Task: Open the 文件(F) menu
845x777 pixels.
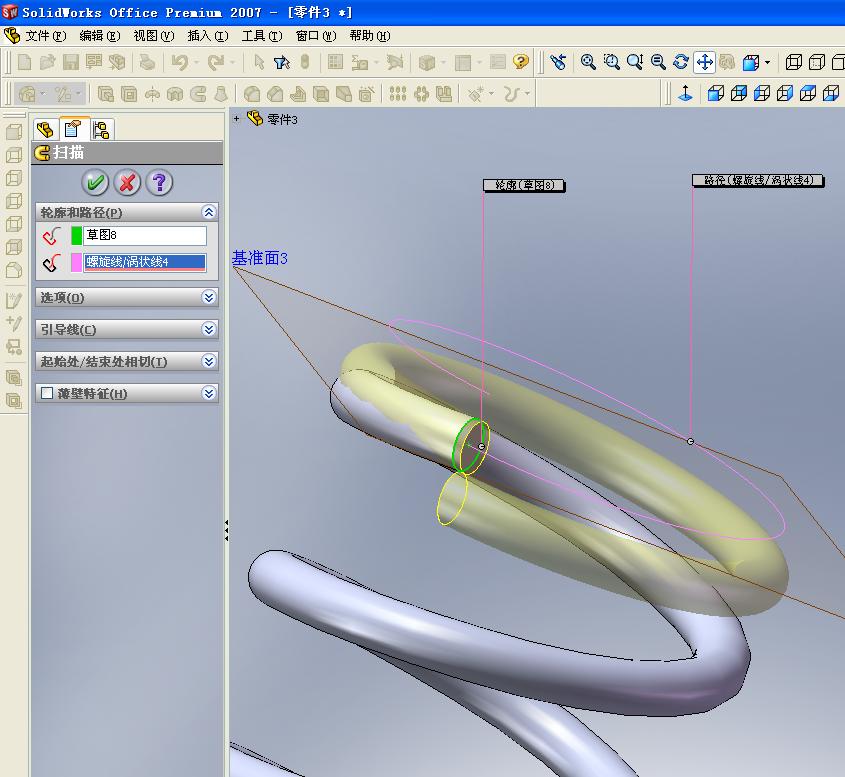Action: coord(46,36)
